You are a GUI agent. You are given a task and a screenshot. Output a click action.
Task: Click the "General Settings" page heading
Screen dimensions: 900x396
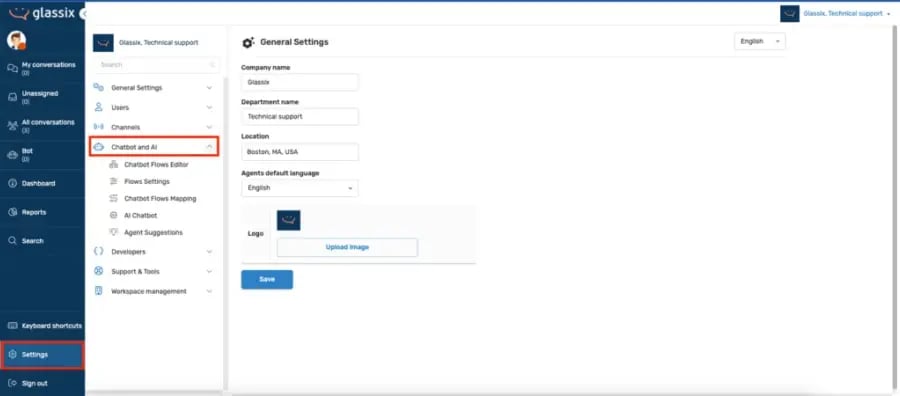294,42
